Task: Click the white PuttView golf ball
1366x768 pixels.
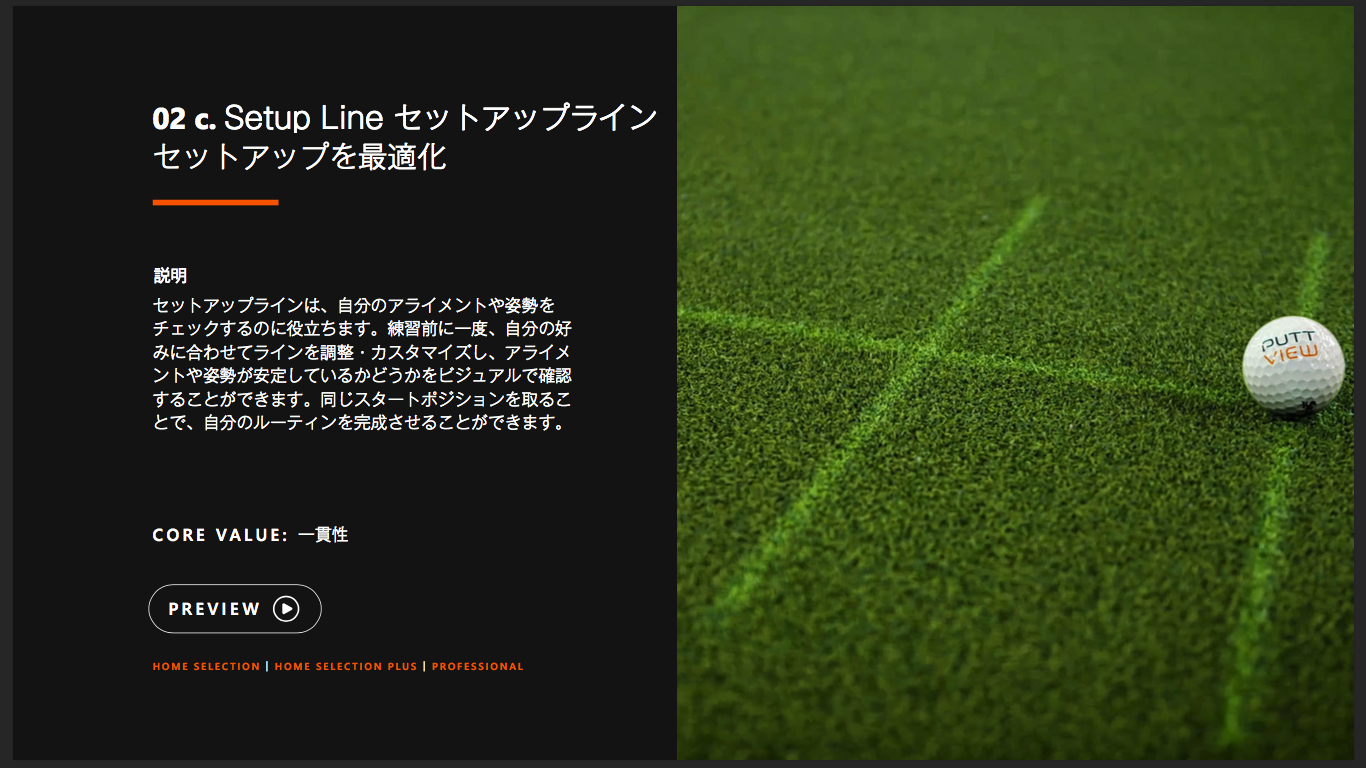Action: [x=1293, y=367]
